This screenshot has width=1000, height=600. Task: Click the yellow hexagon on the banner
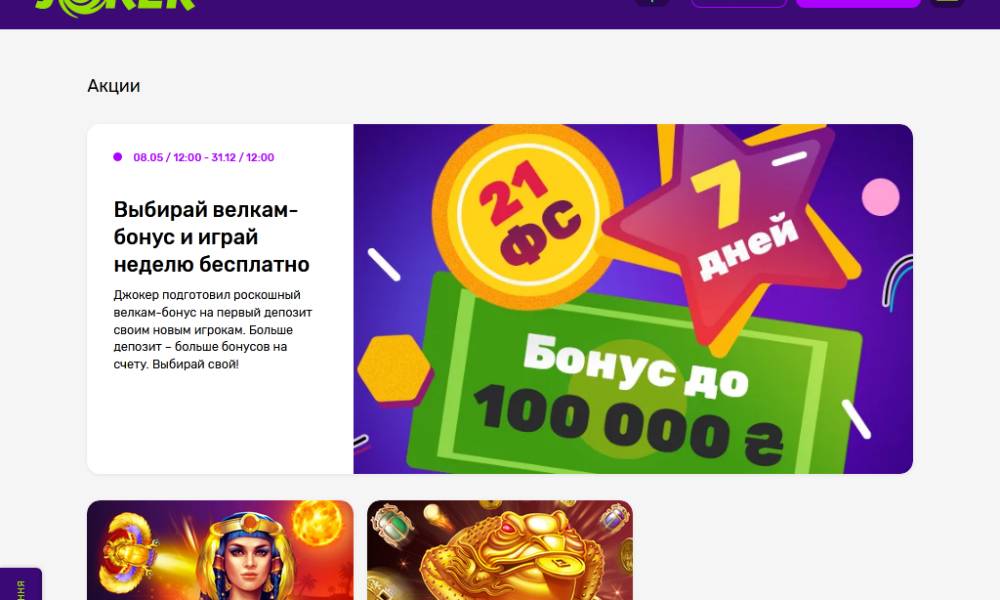click(393, 369)
